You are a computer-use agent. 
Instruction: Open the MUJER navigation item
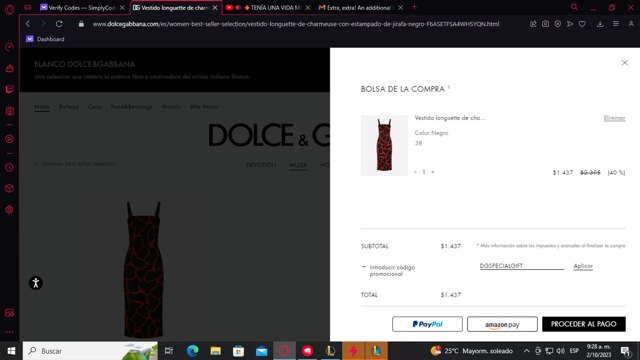click(298, 165)
